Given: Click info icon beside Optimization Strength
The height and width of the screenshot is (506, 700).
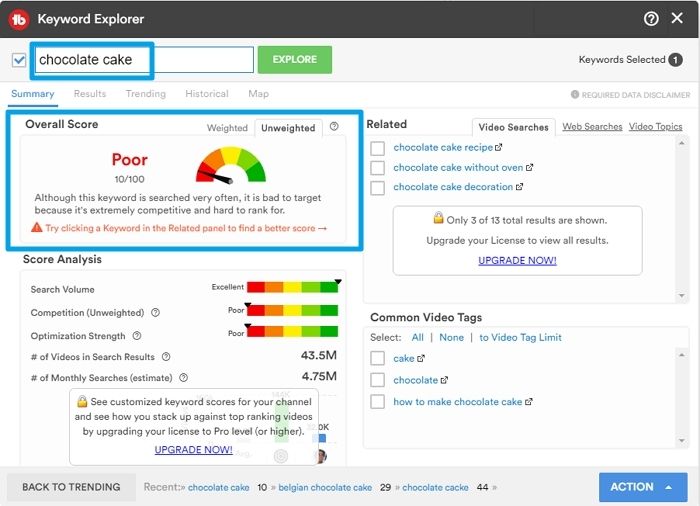Looking at the screenshot, I should [137, 335].
